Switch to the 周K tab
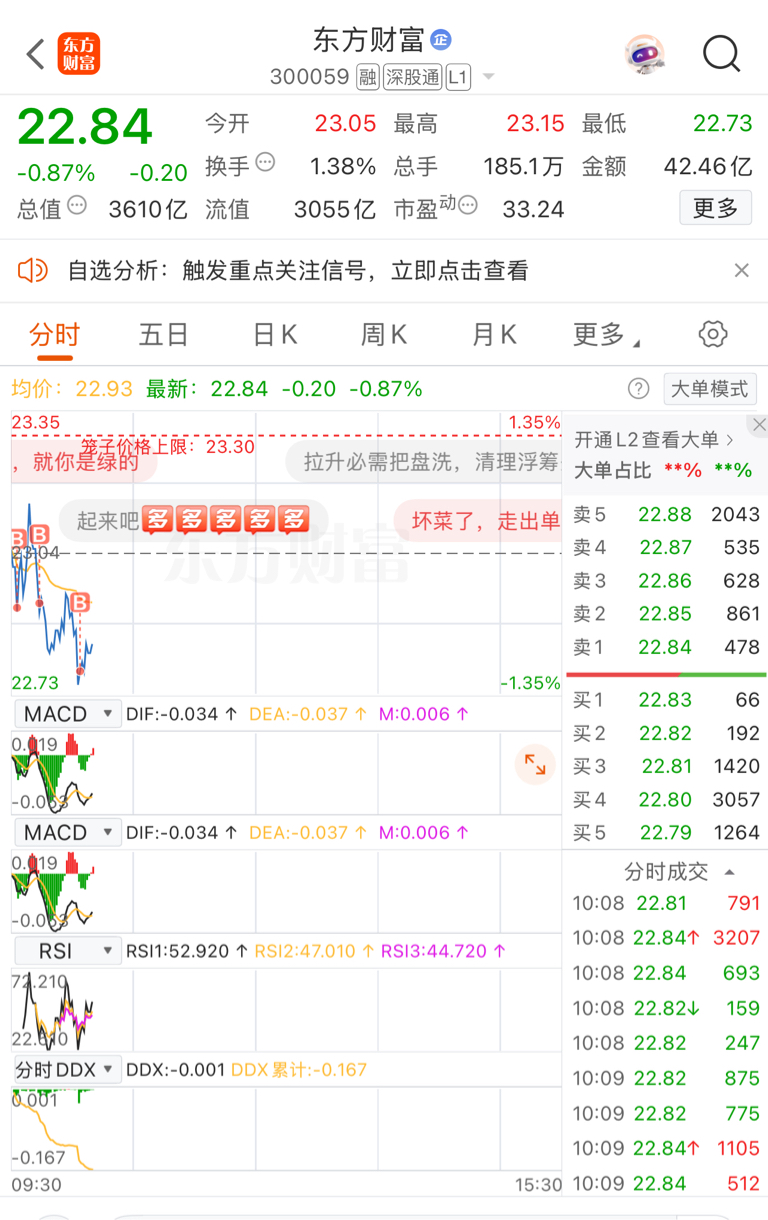Screen dimensions: 768x1220 (384, 334)
